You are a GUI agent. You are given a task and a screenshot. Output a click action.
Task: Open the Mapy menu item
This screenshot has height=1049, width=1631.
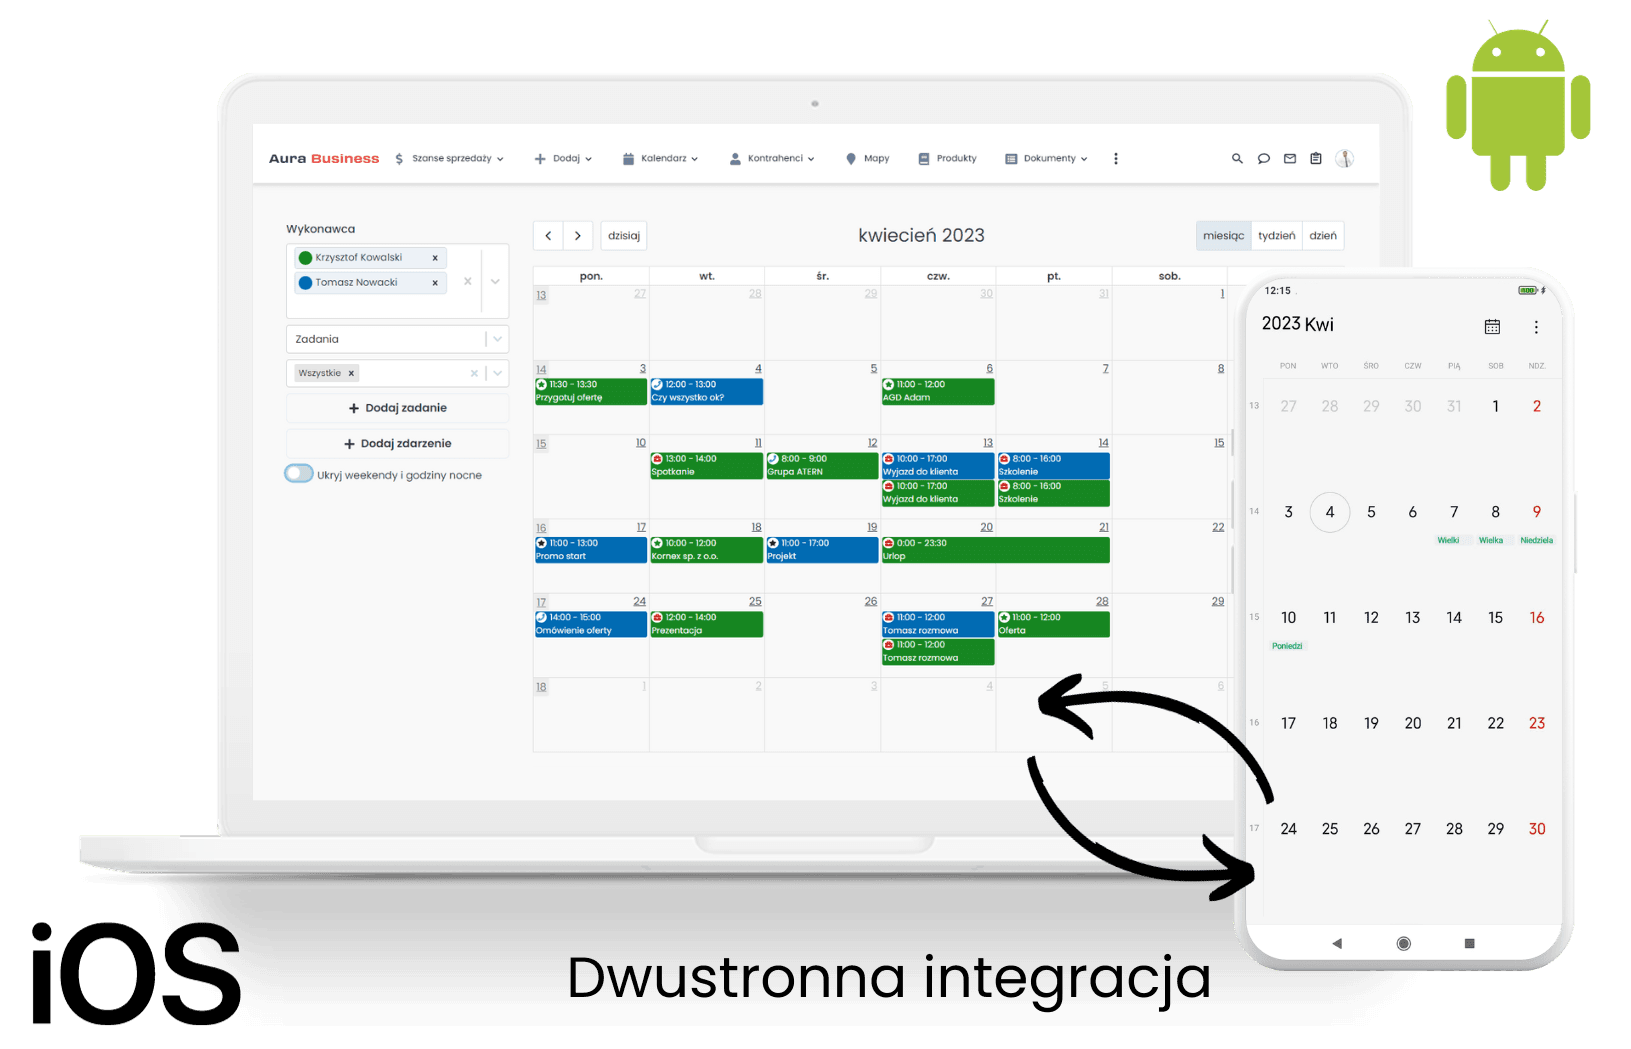point(867,158)
